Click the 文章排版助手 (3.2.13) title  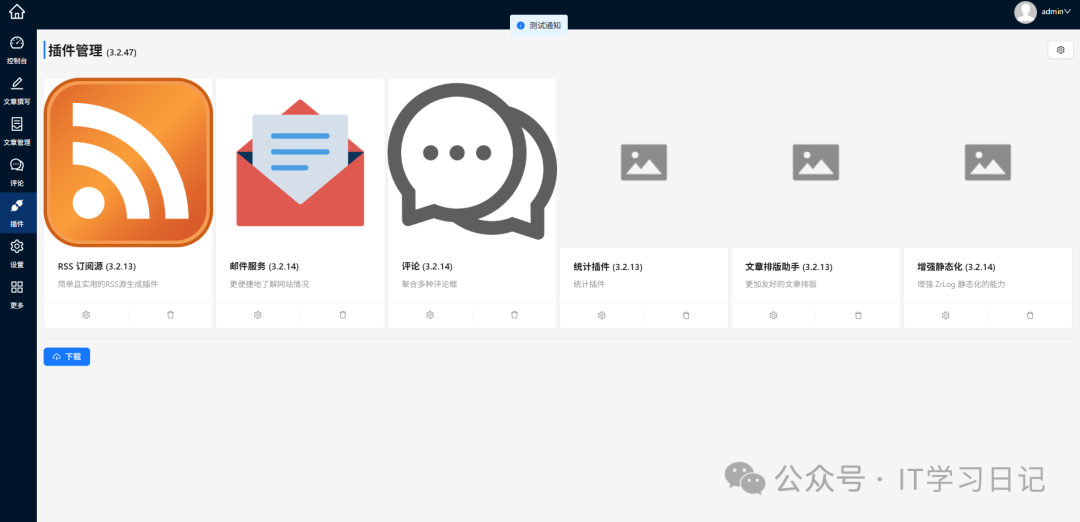(789, 267)
